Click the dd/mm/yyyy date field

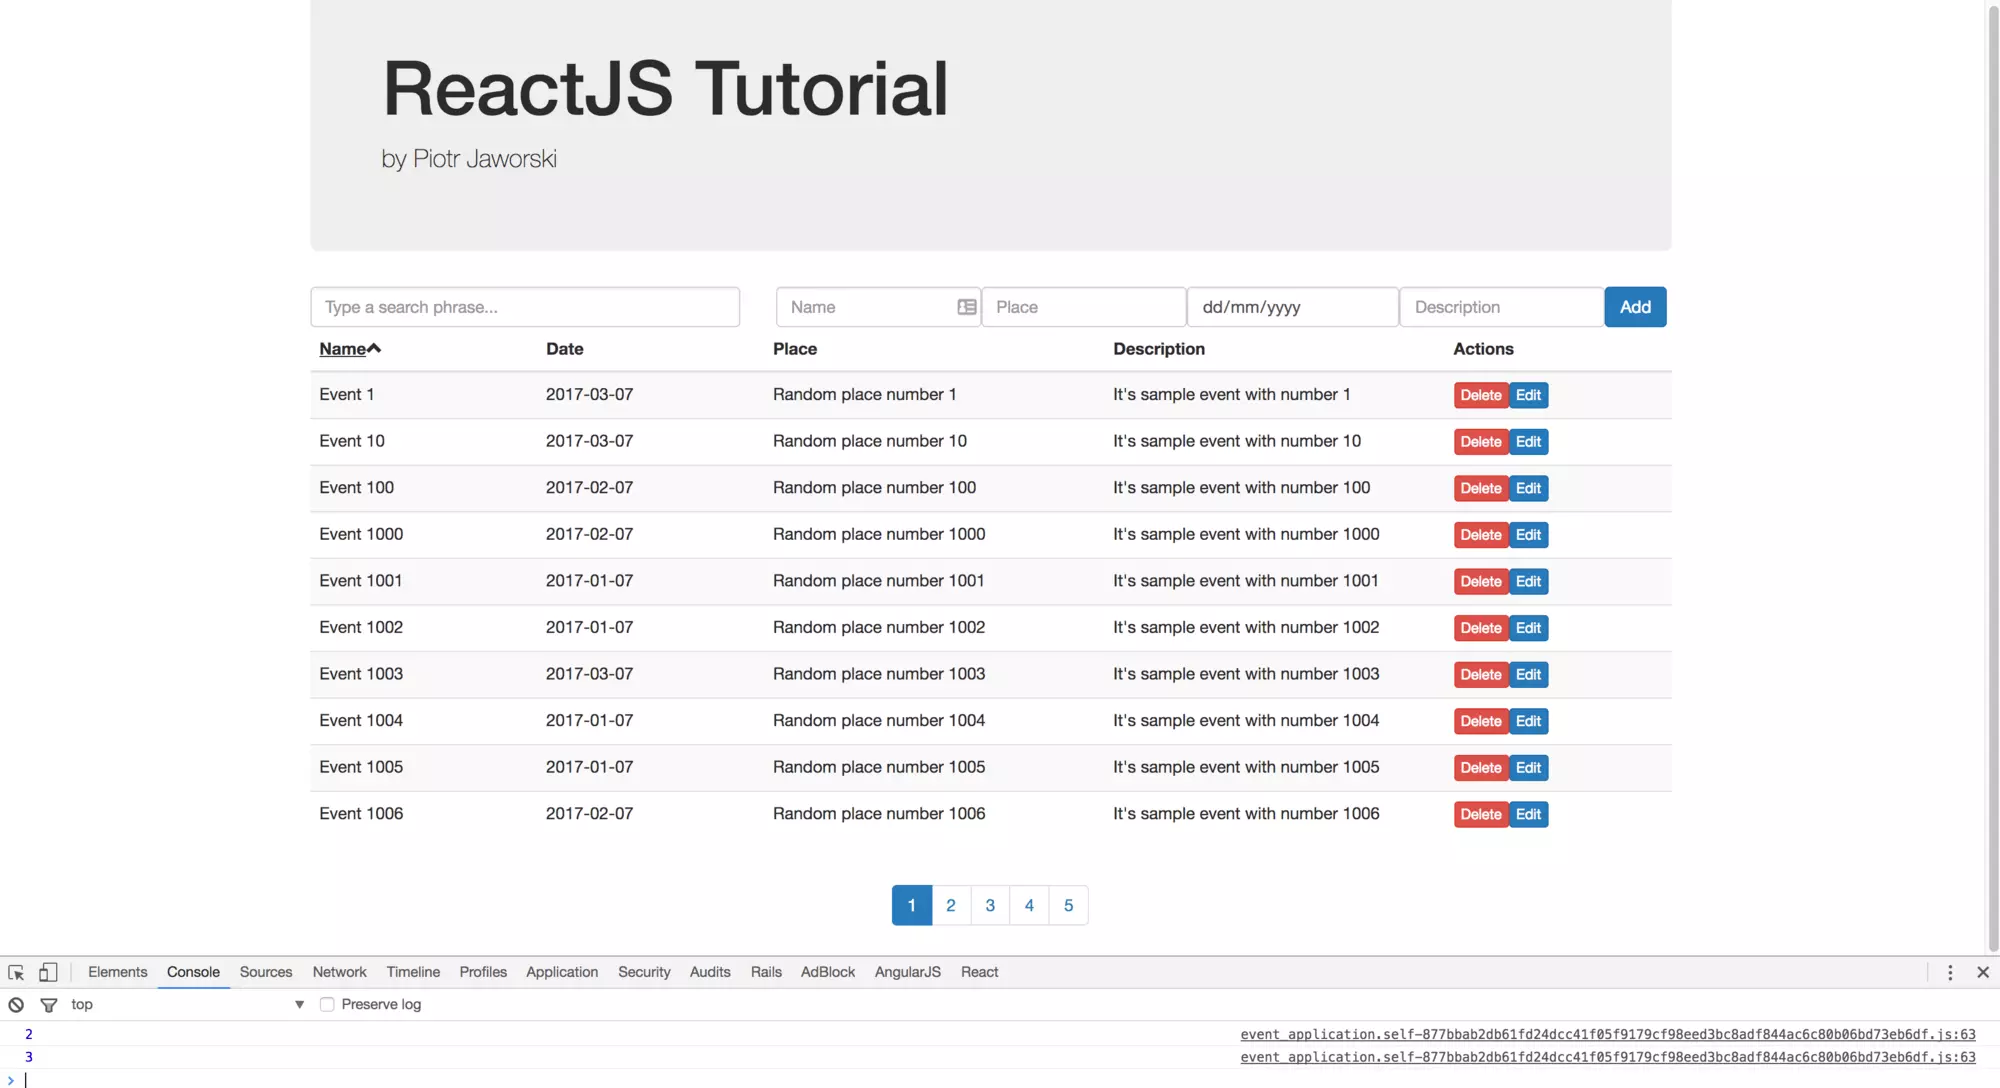[1292, 307]
